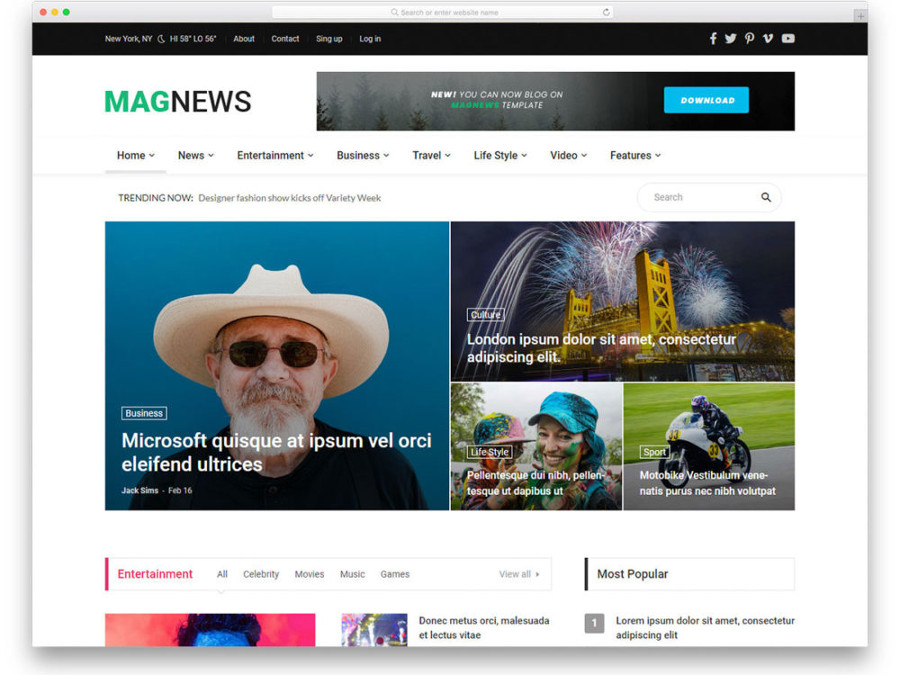Click the Log in link
The width and height of the screenshot is (900, 675).
click(370, 39)
